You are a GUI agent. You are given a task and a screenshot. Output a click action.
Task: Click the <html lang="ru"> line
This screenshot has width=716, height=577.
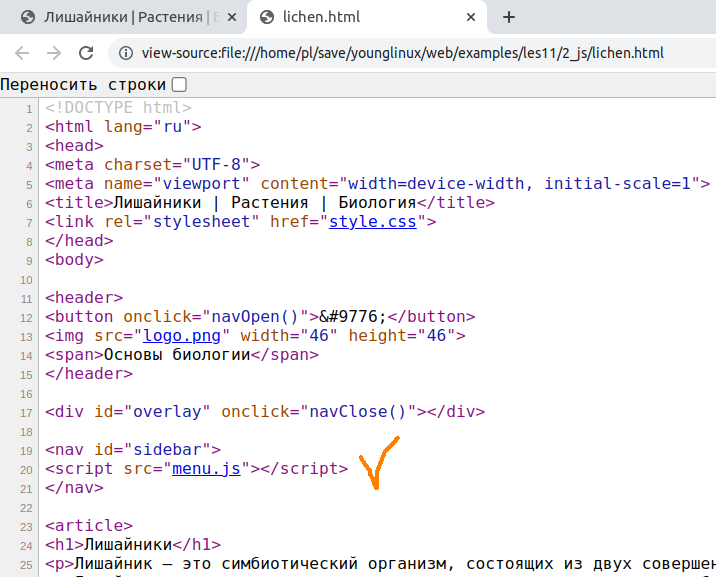(123, 126)
